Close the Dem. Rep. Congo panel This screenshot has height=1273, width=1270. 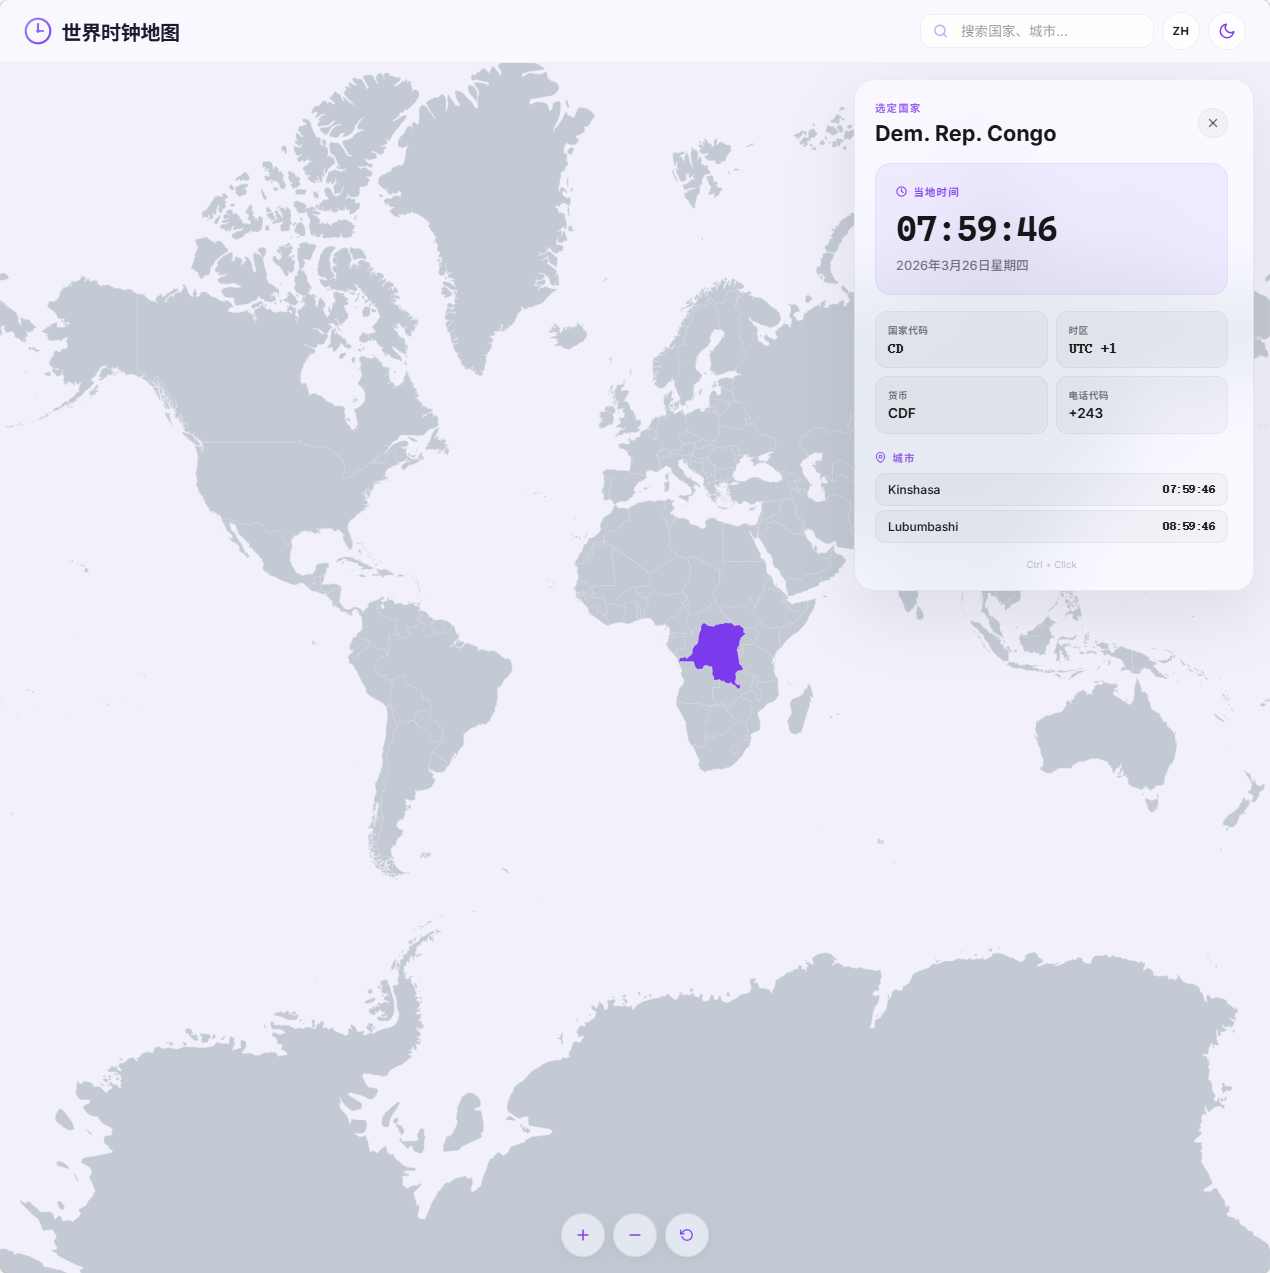1213,123
